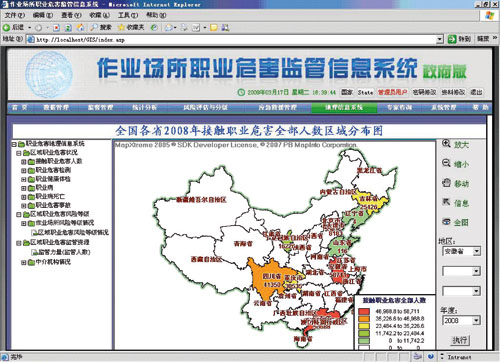
Task: Click the 退出 logout link in header
Action: coord(476,92)
